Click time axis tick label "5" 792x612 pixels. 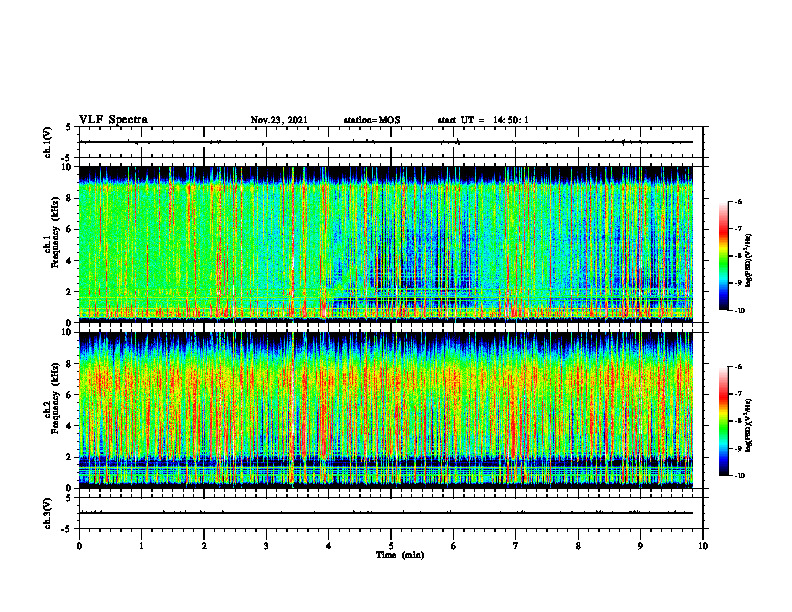click(x=391, y=546)
